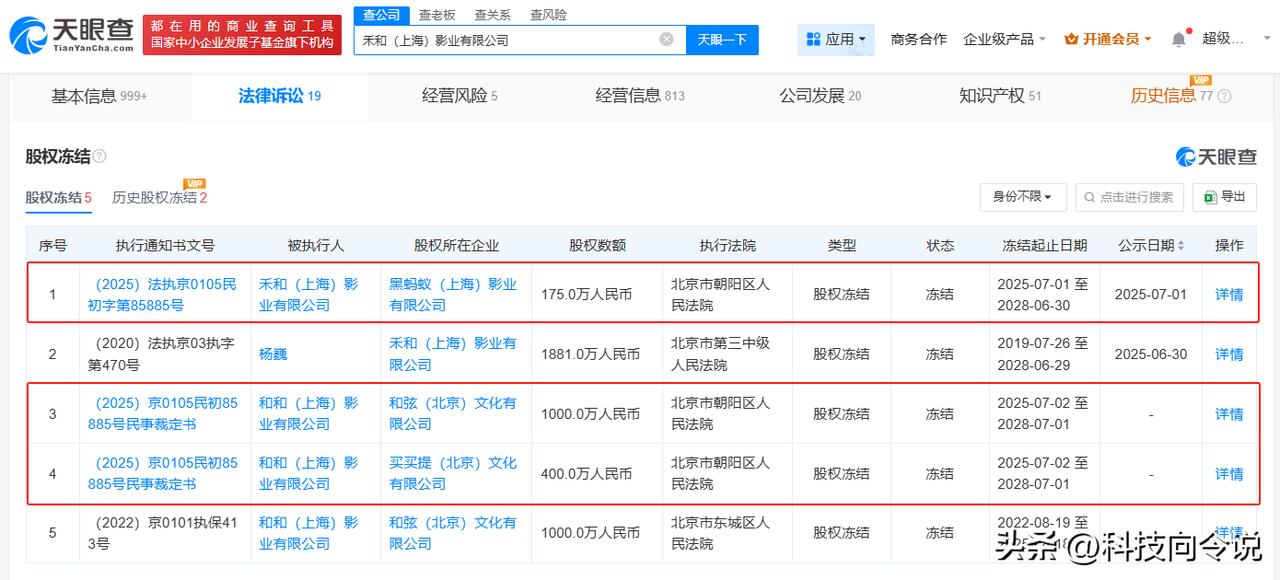This screenshot has height=580, width=1280.
Task: Click the 1881.0万人民币 amount cell
Action: (x=590, y=354)
